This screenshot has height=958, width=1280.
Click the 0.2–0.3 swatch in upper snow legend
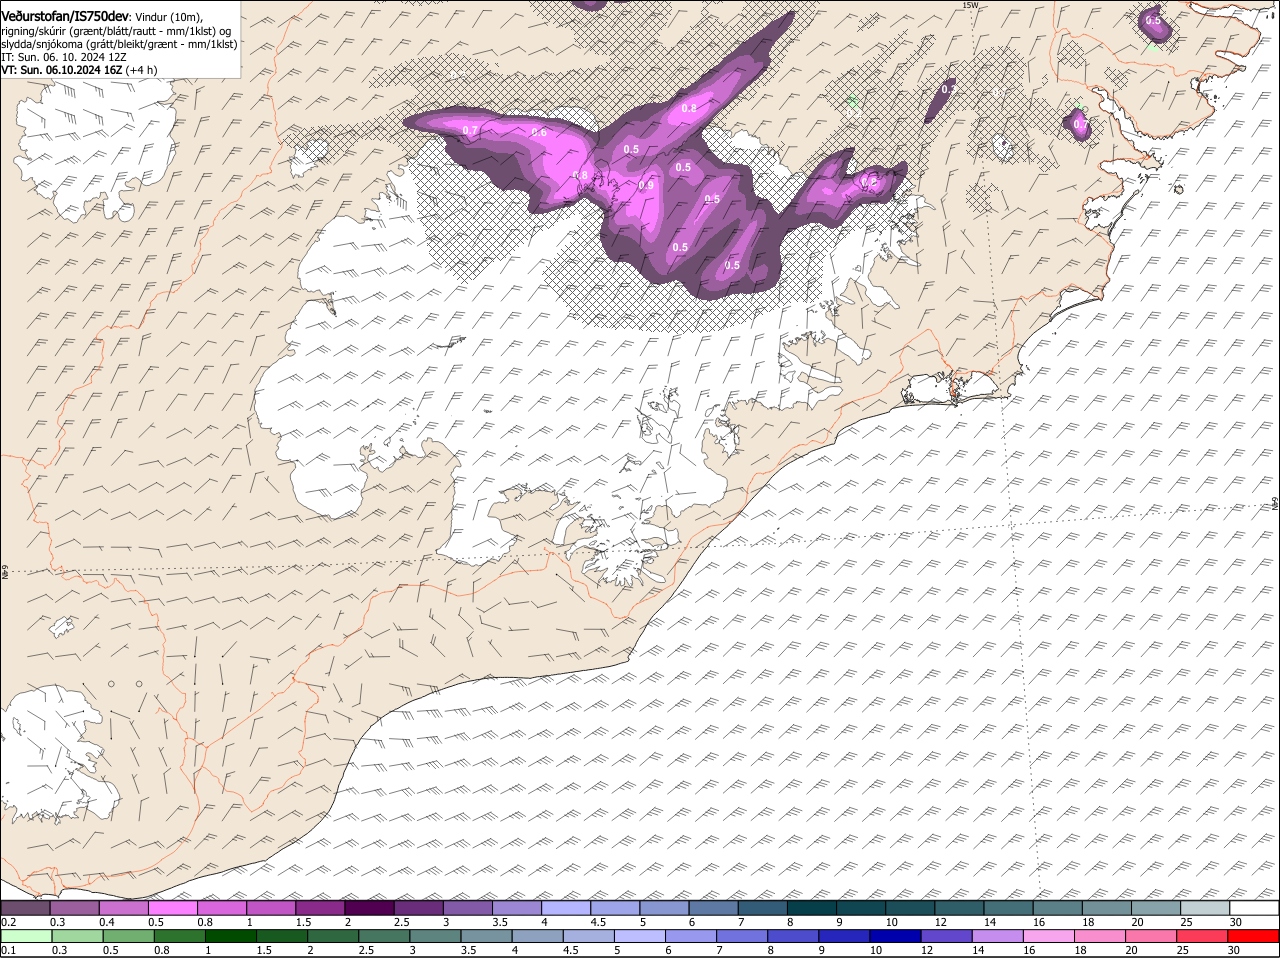click(25, 908)
